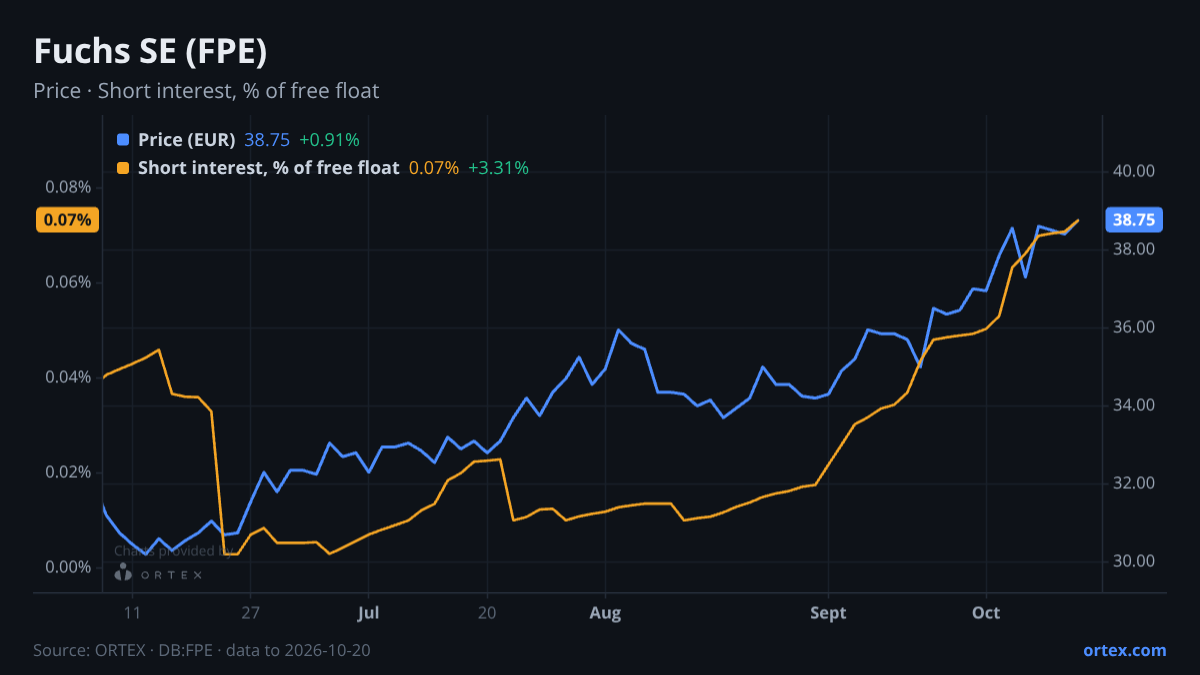Screen dimensions: 1200x675
Task: Click the 20 date axis label
Action: (487, 613)
